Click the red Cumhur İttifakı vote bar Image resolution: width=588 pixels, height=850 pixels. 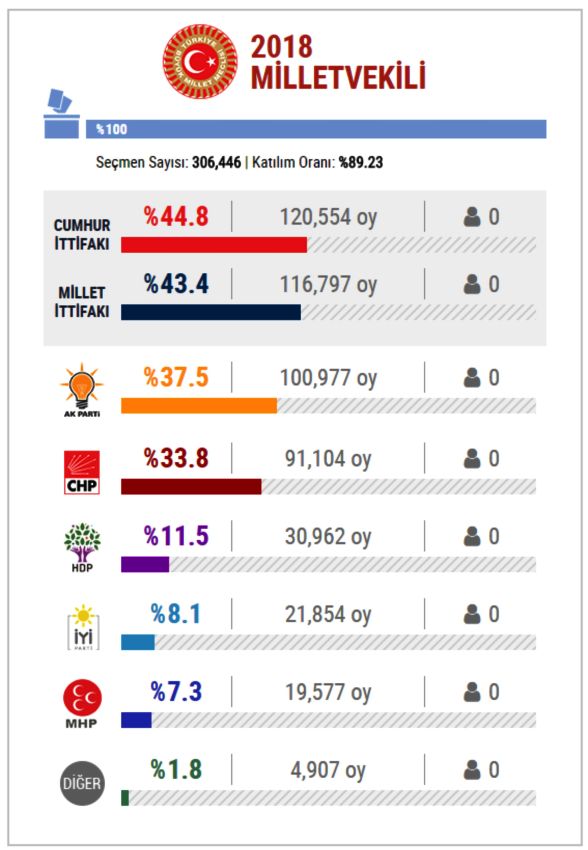pyautogui.click(x=214, y=244)
